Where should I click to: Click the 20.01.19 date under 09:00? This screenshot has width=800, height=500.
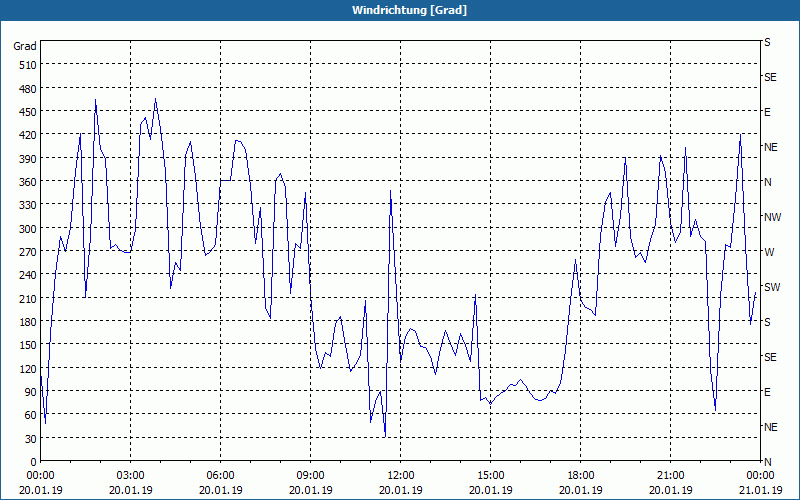(x=310, y=490)
